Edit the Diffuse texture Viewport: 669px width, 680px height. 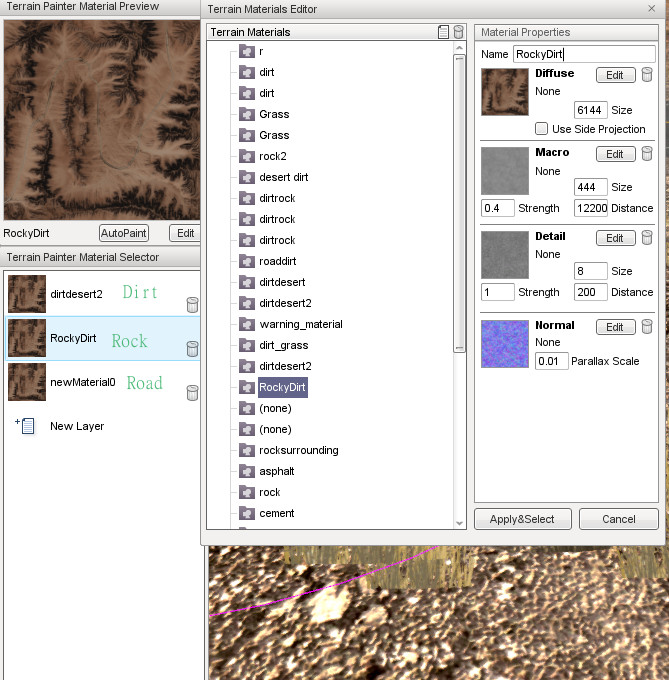coord(615,75)
